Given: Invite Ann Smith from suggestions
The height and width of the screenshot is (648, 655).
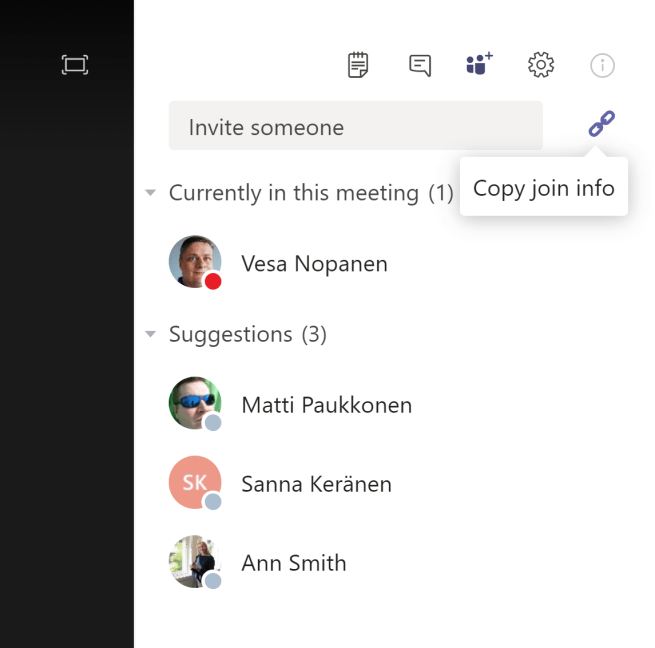Looking at the screenshot, I should pyautogui.click(x=294, y=563).
